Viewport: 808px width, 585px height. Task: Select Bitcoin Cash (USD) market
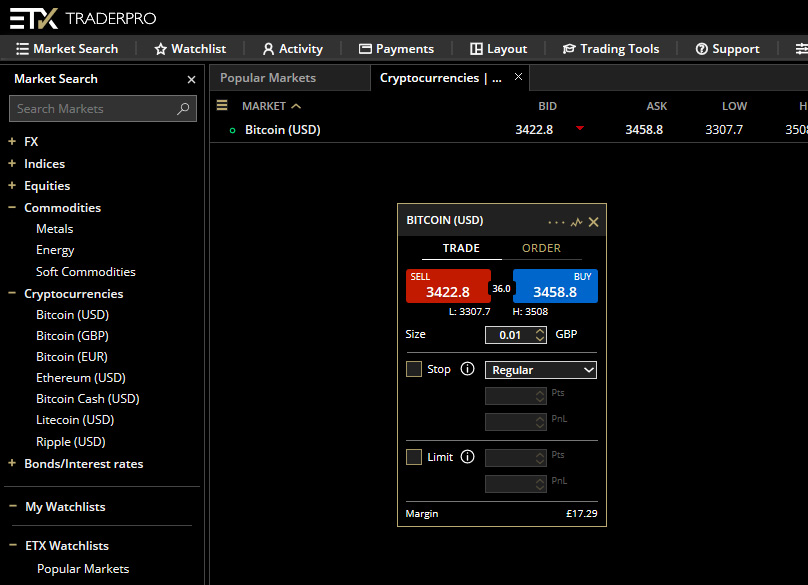point(88,399)
